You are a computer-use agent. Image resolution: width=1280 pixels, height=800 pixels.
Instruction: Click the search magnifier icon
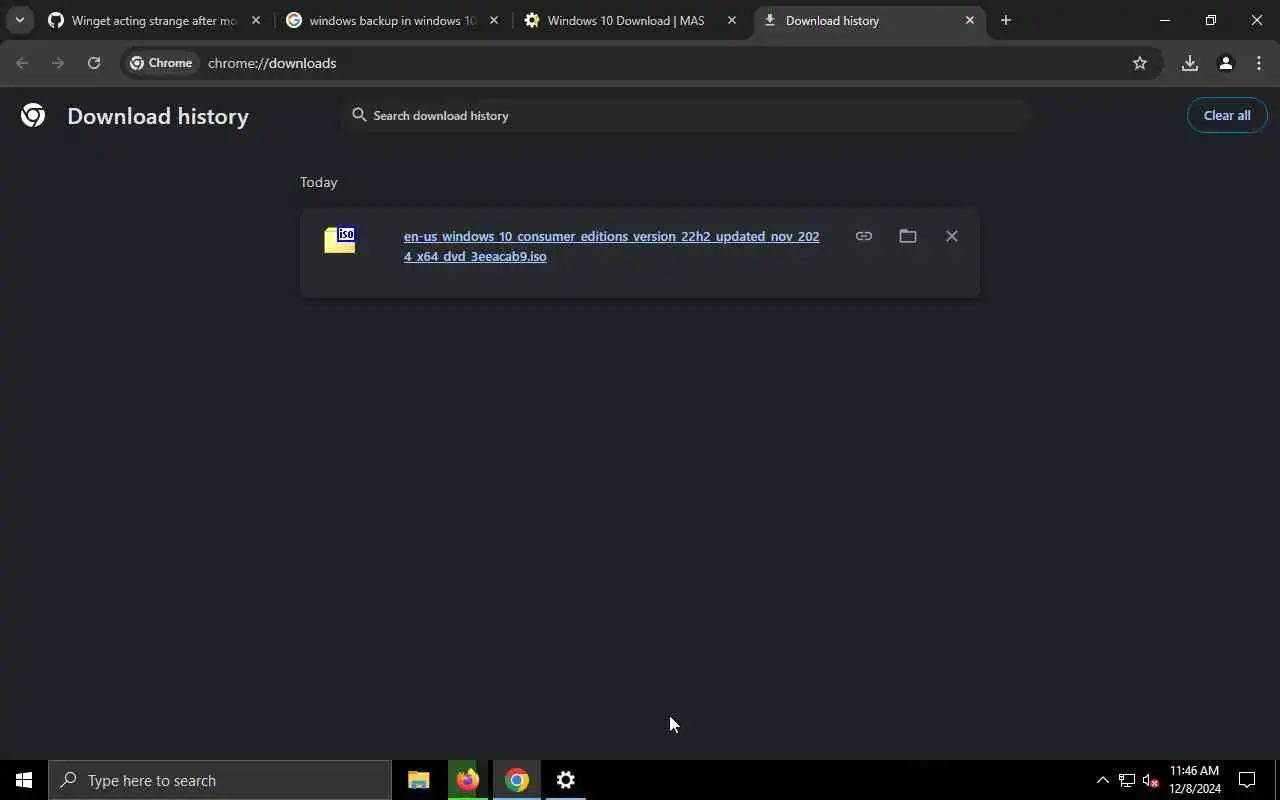359,115
